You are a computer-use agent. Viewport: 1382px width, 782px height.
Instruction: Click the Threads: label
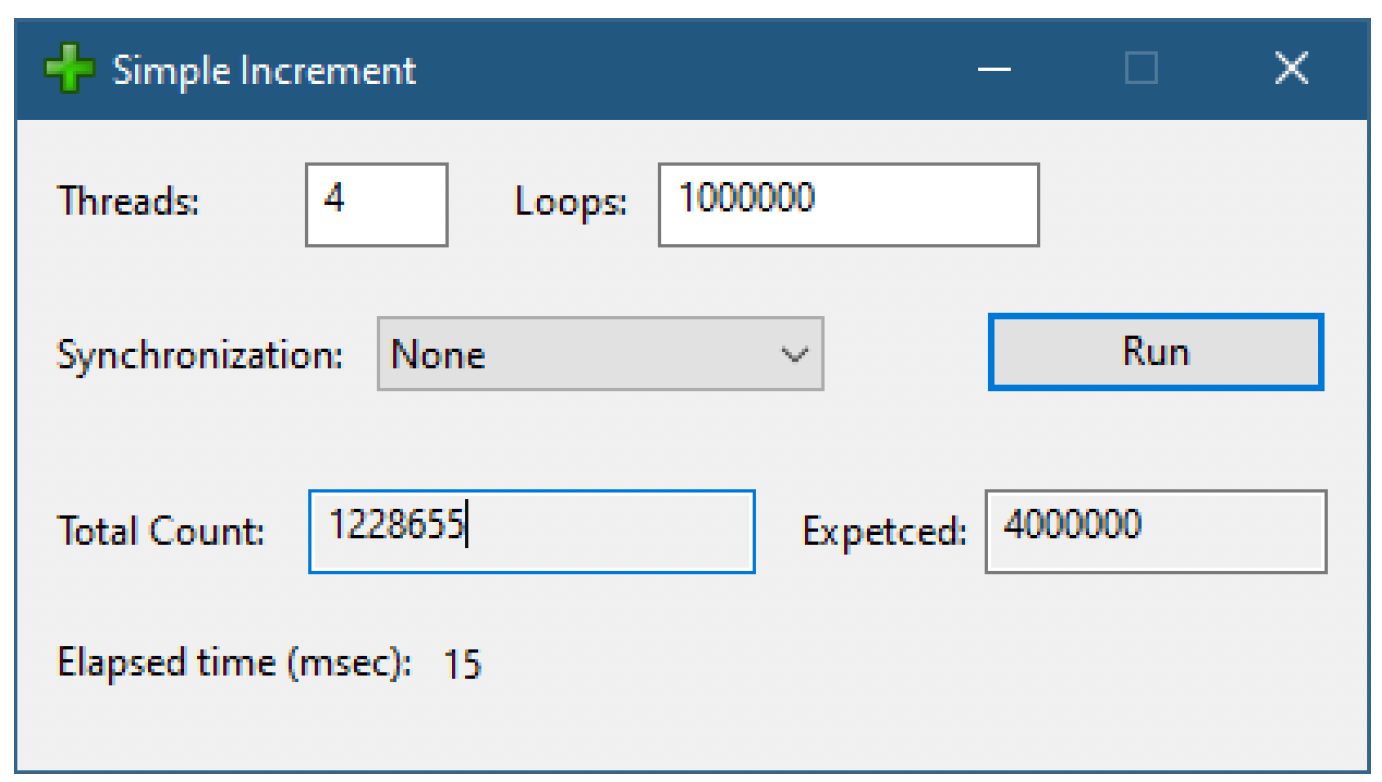point(128,202)
